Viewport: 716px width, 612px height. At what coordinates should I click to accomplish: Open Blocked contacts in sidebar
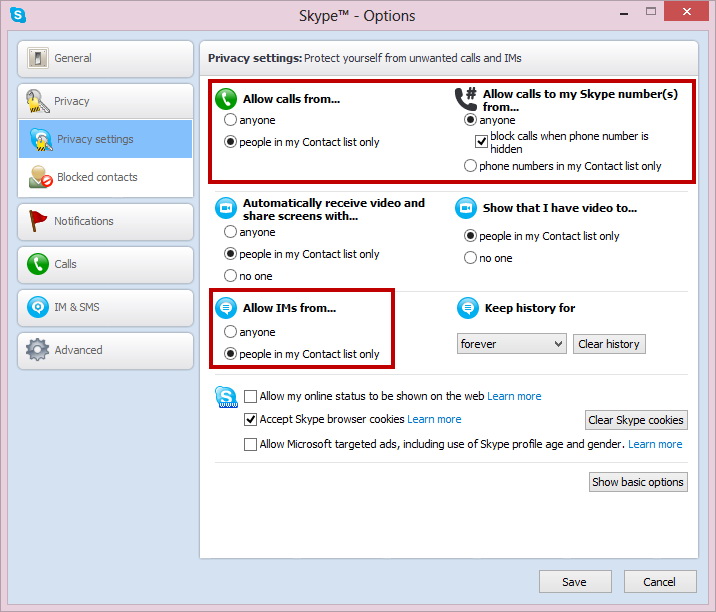point(105,177)
